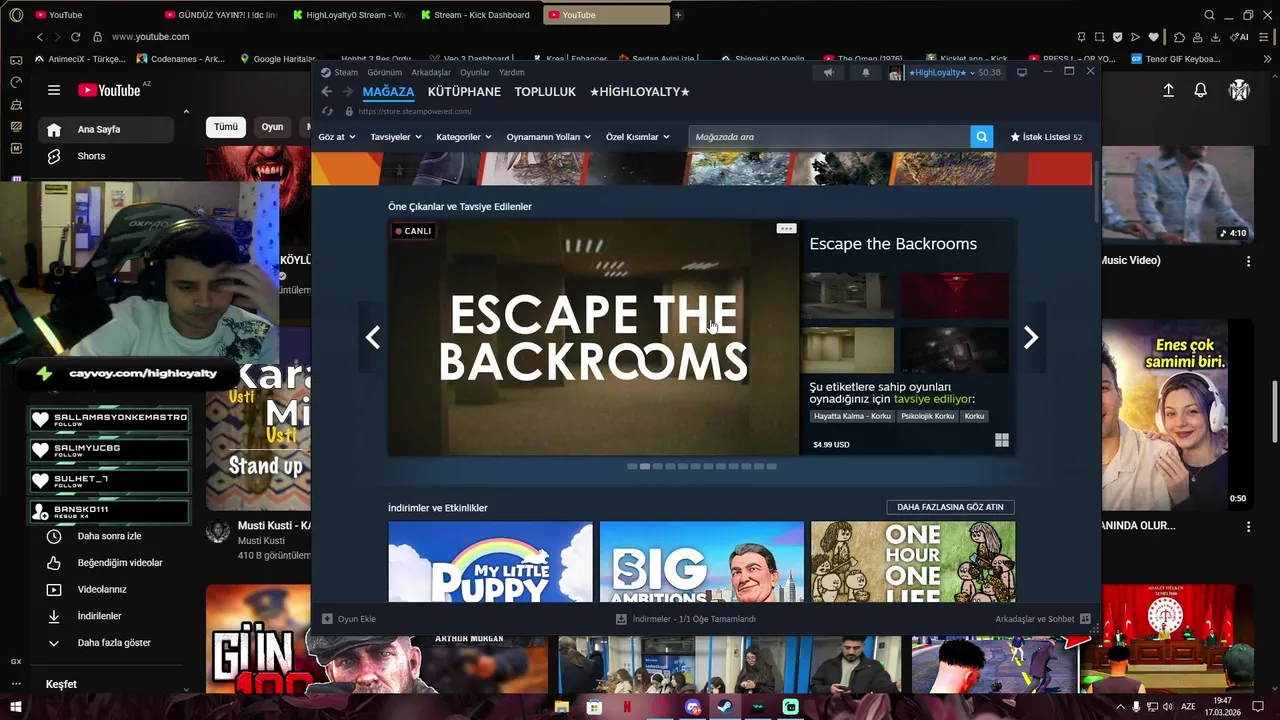The height and width of the screenshot is (720, 1280).
Task: Open the Yardım menu
Action: [512, 72]
